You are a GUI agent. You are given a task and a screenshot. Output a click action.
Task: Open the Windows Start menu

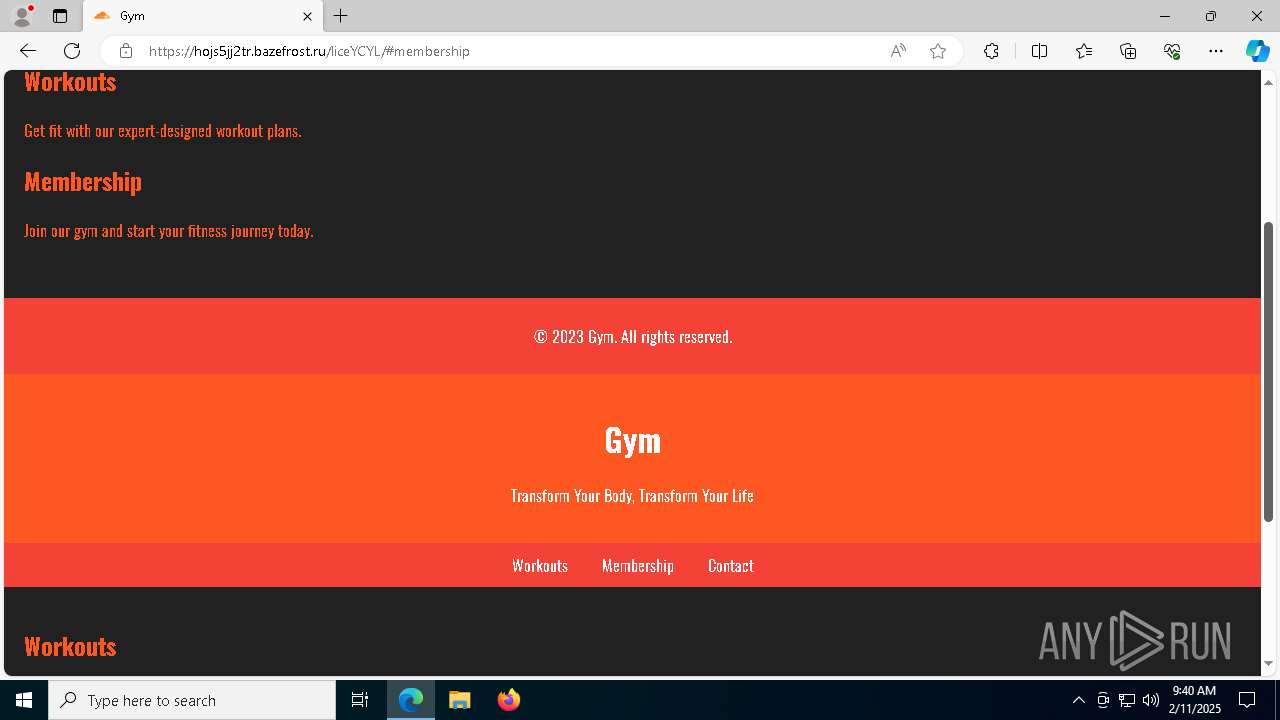[x=24, y=700]
